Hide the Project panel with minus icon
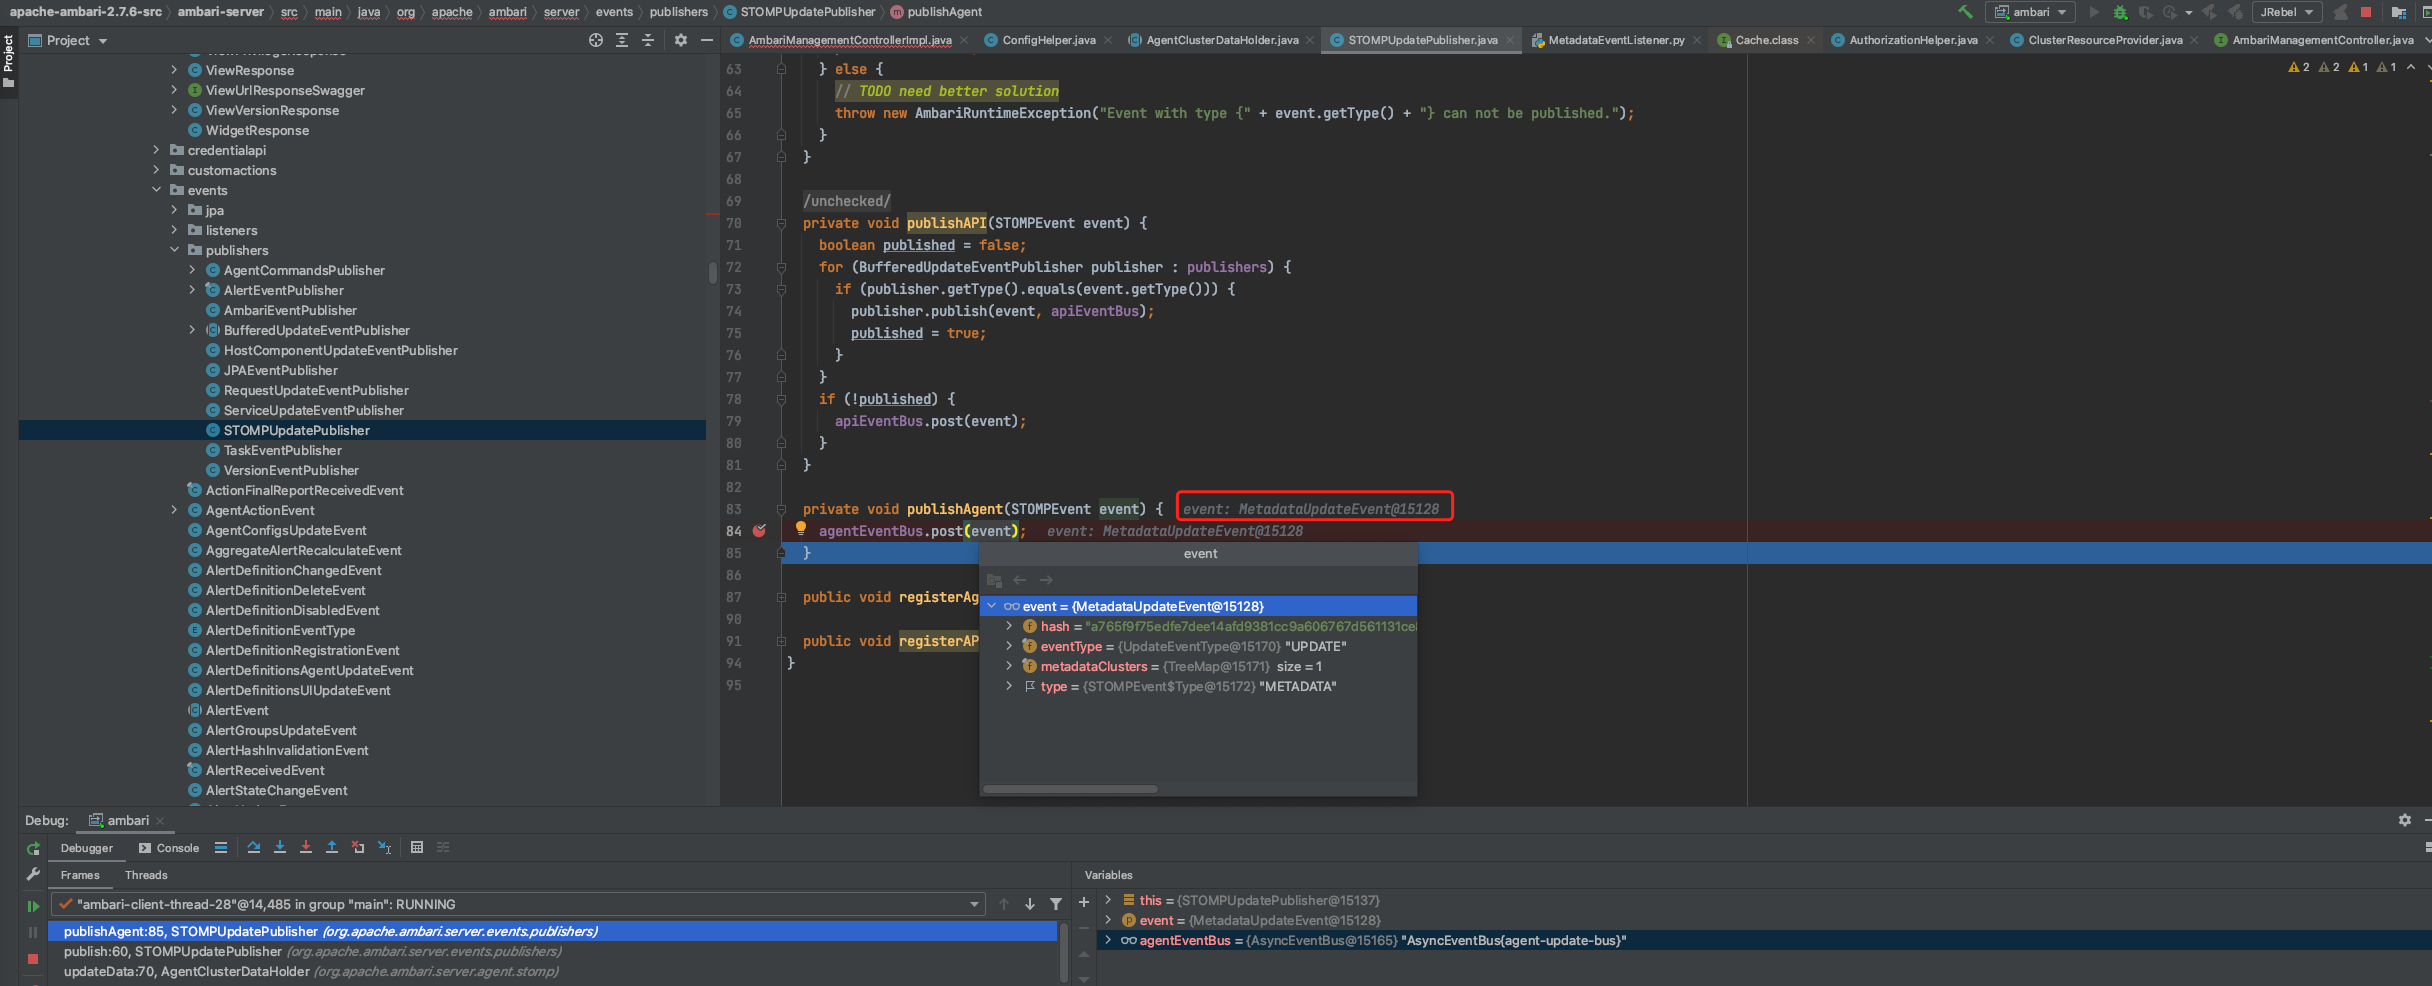Viewport: 2432px width, 986px height. 707,40
